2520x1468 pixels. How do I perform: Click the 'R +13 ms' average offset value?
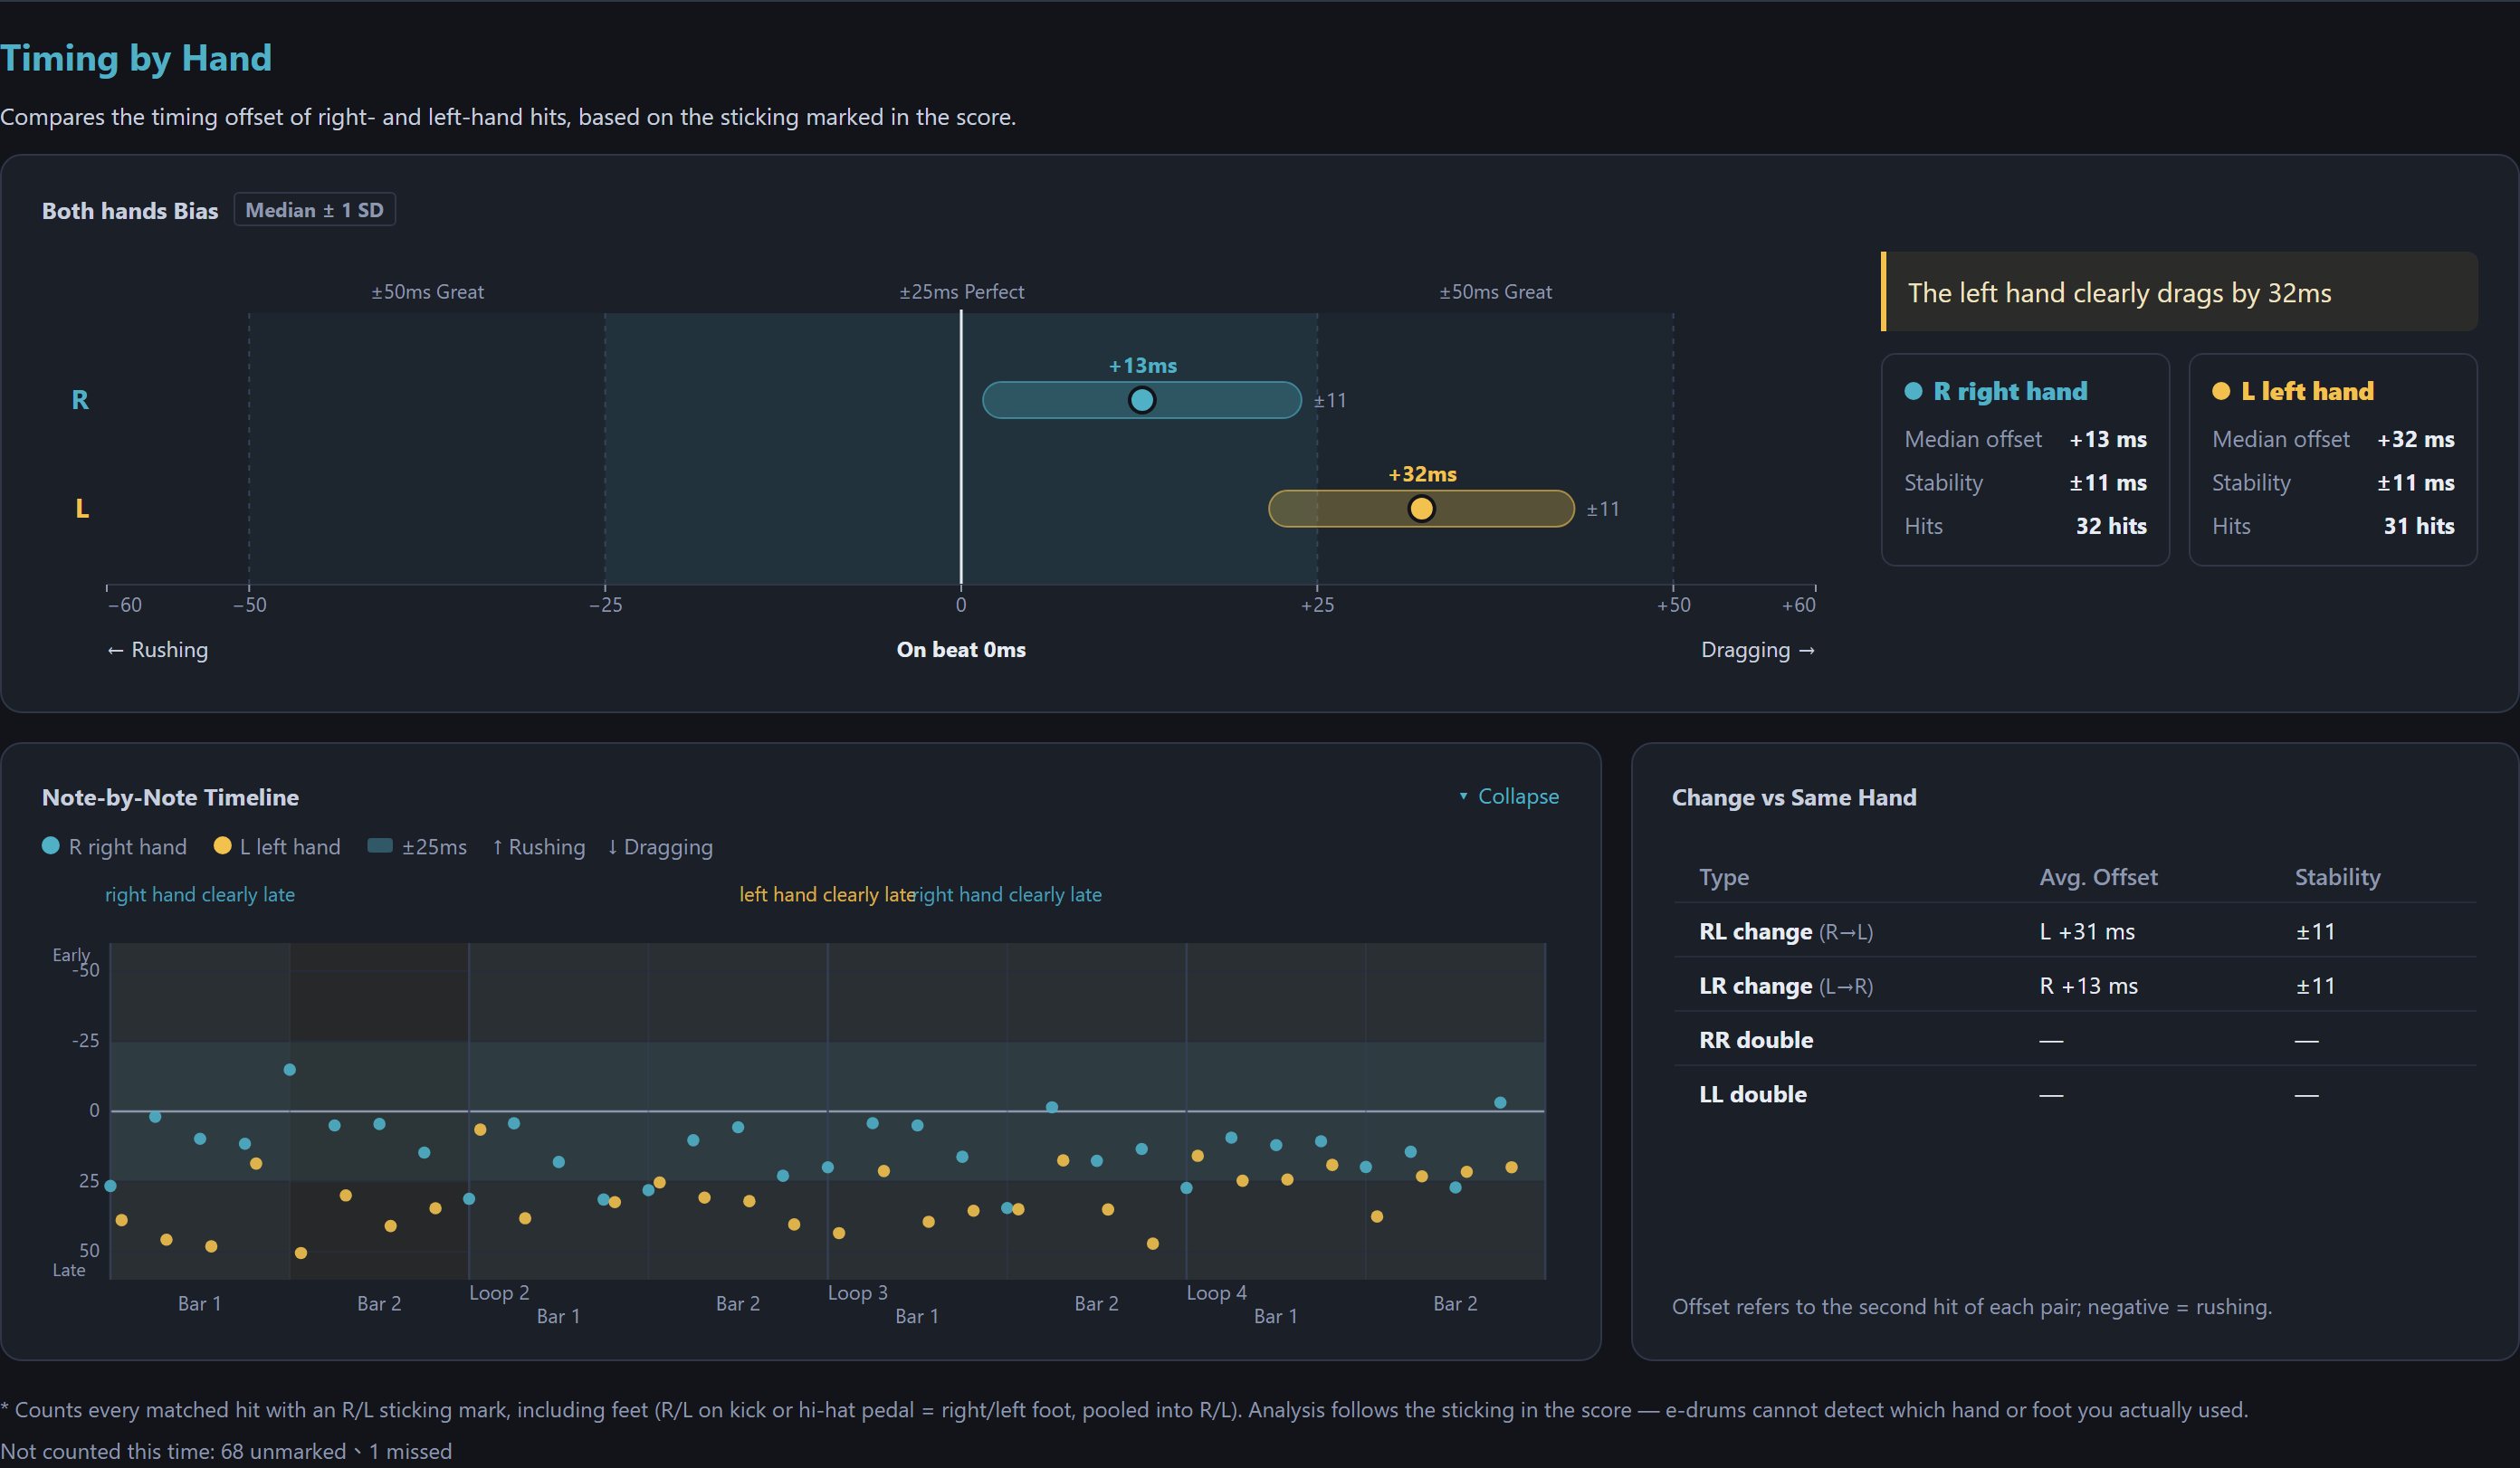[x=2088, y=985]
